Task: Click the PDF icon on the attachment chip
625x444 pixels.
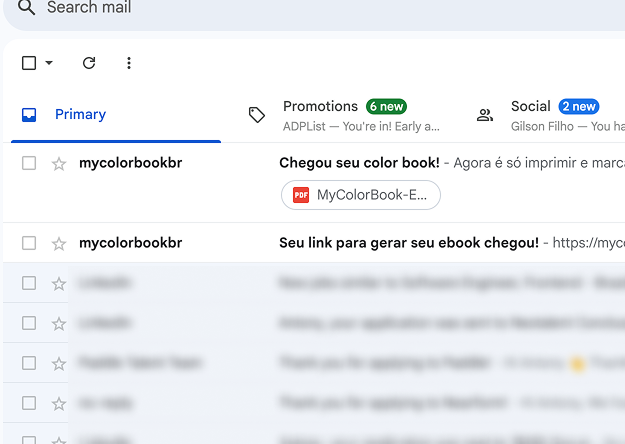Action: pyautogui.click(x=301, y=195)
